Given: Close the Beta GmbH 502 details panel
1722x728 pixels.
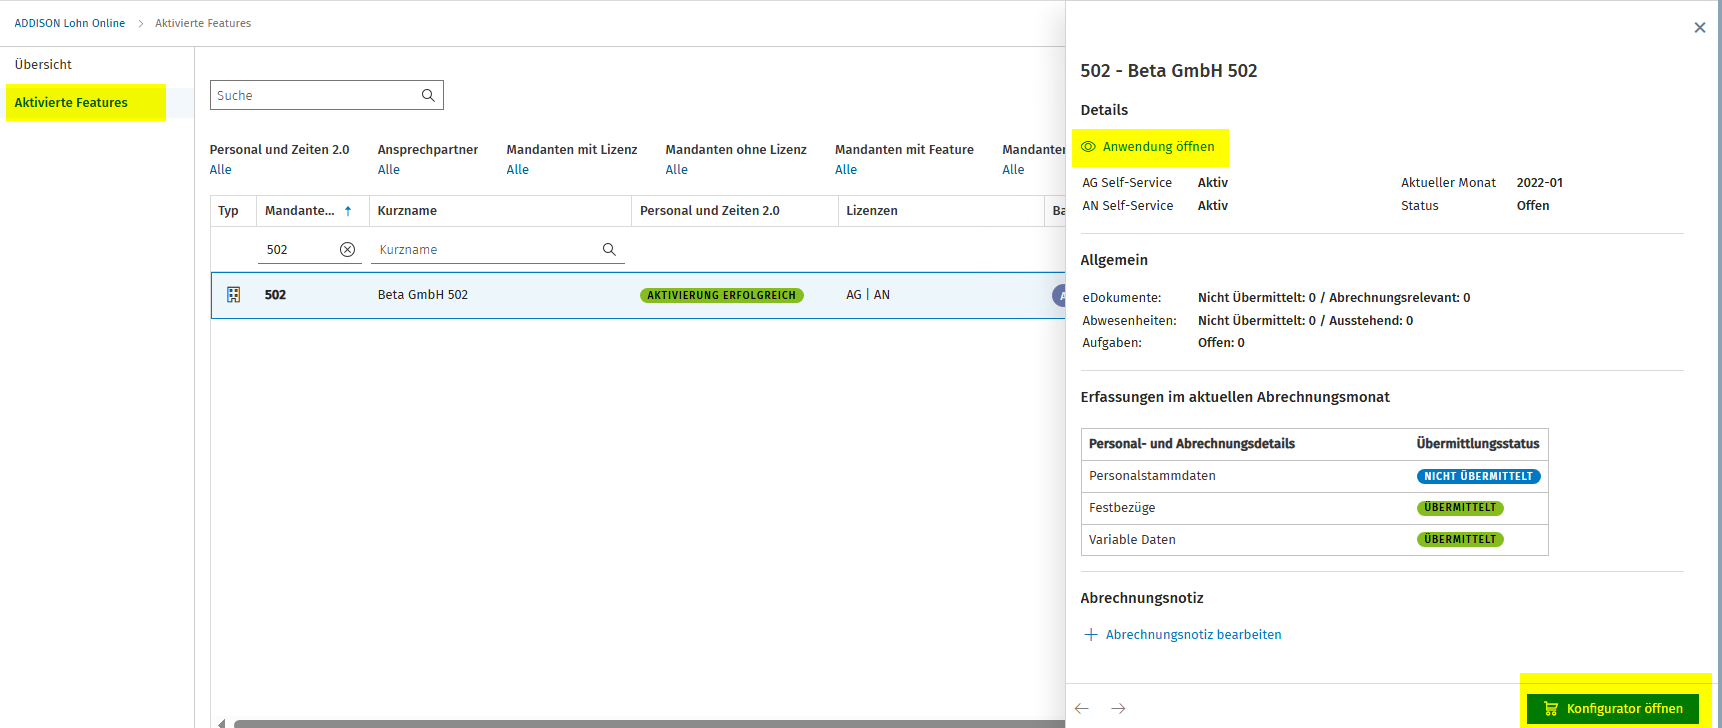Looking at the screenshot, I should tap(1700, 28).
